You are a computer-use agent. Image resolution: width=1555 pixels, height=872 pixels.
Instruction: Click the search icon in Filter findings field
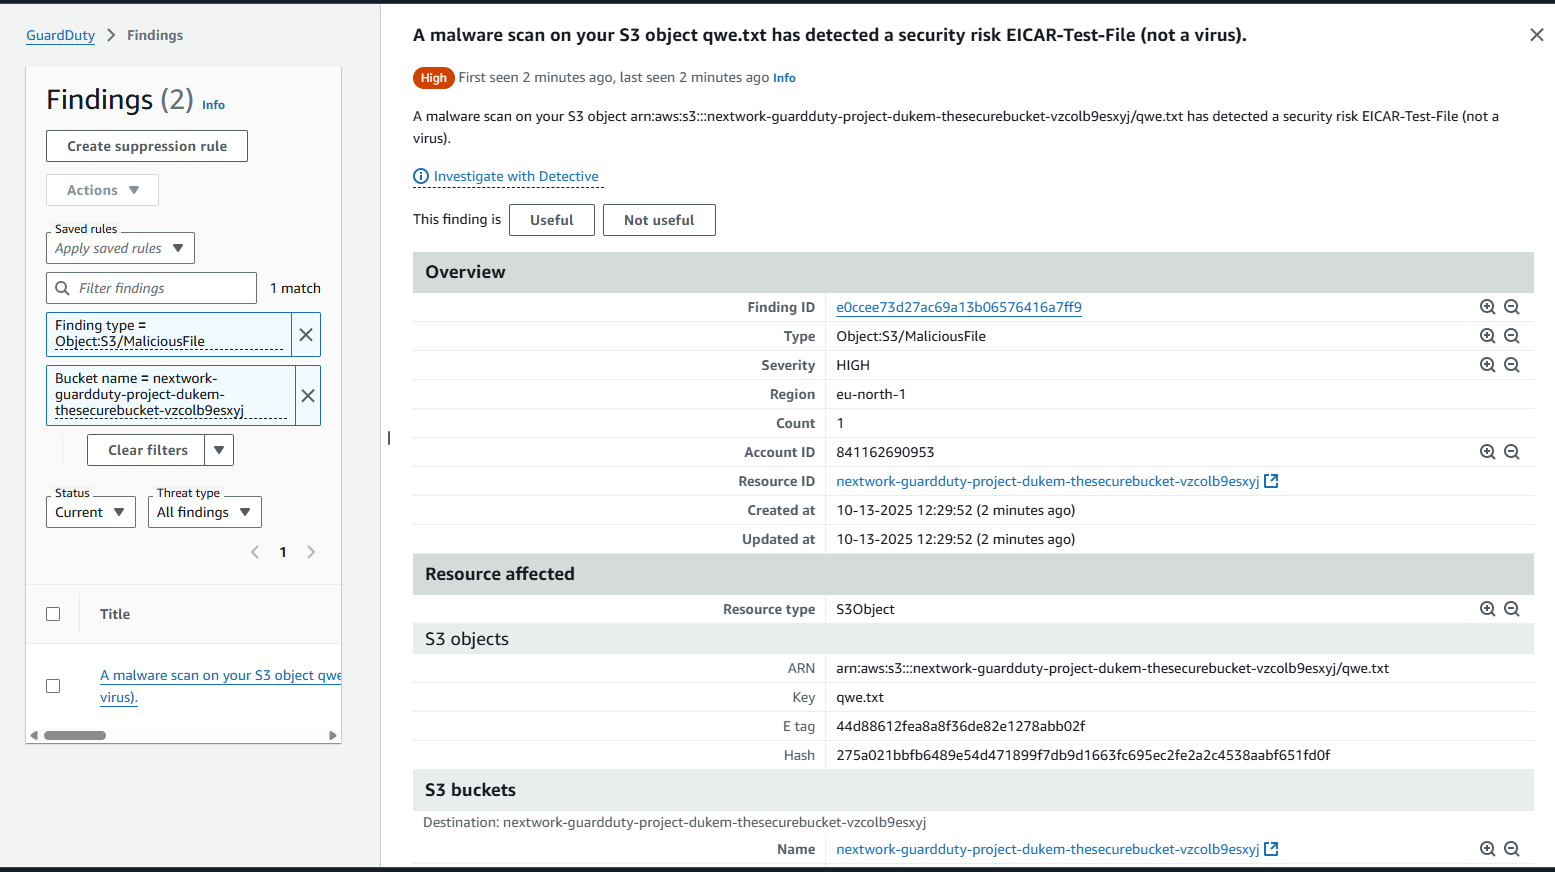tap(62, 288)
